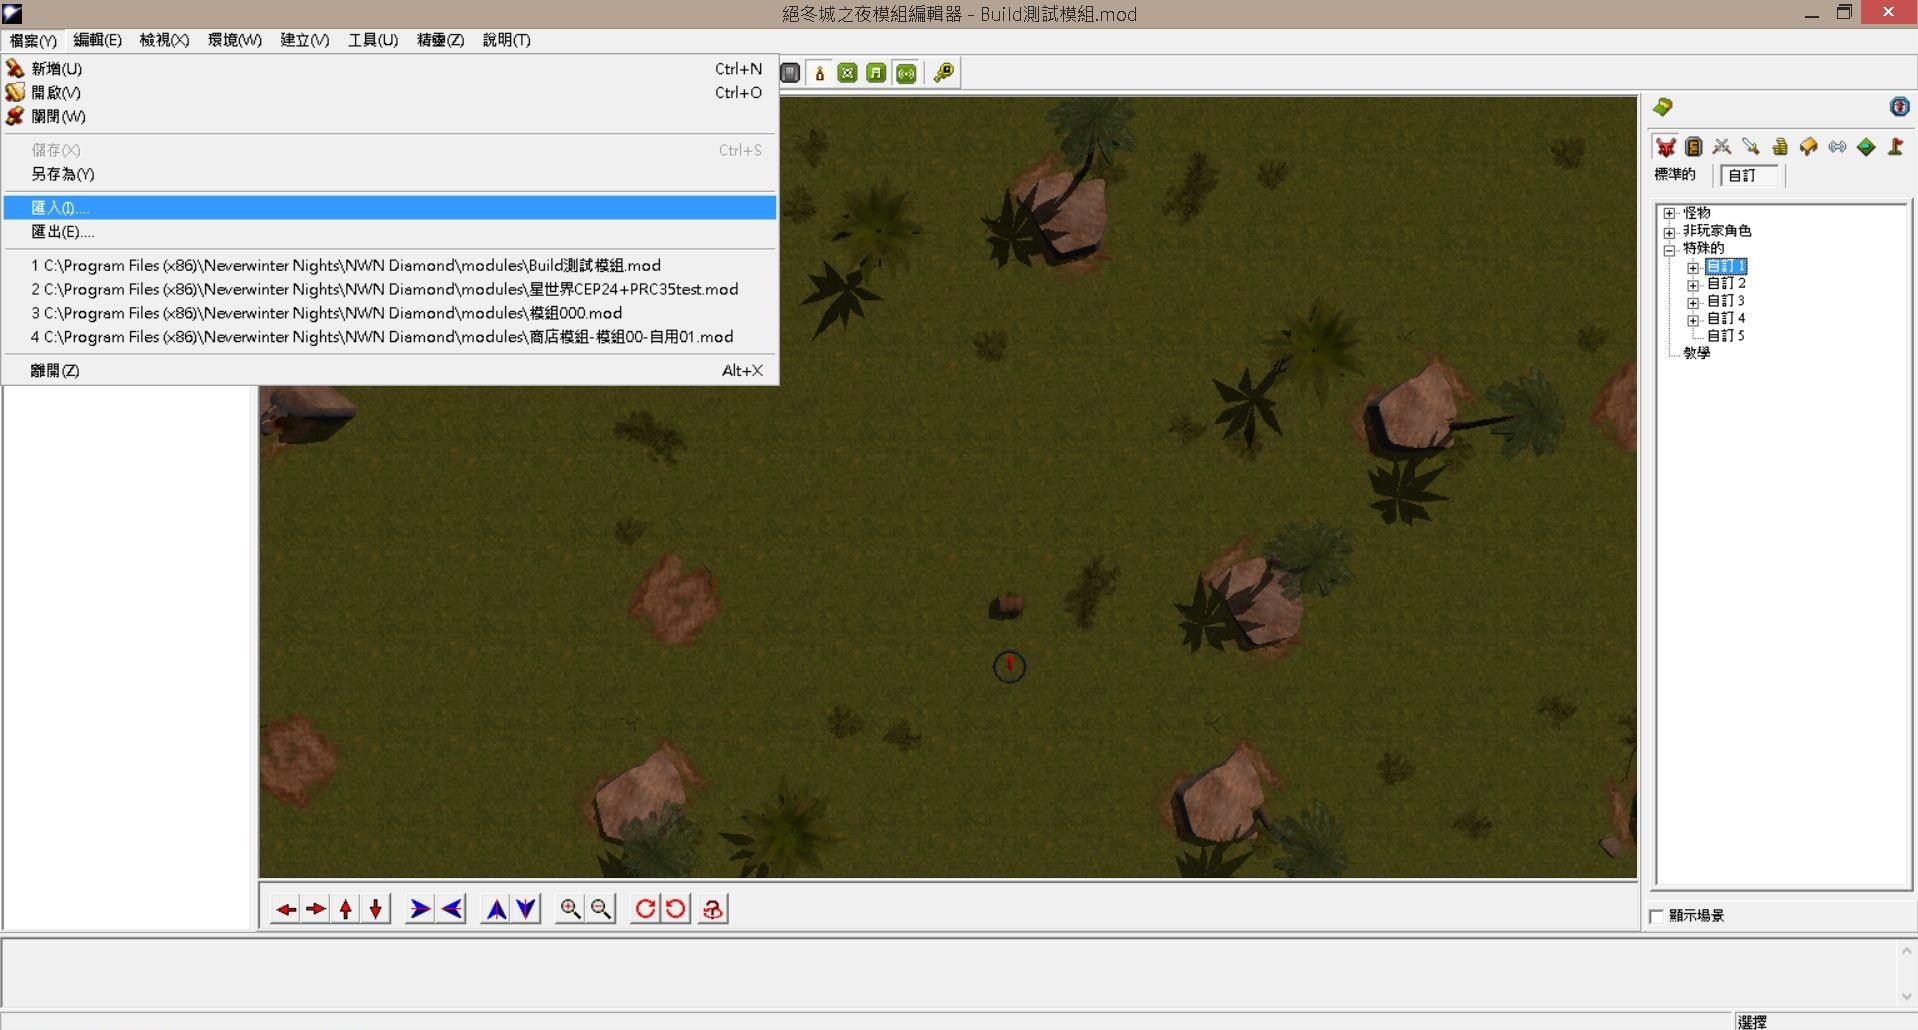
Task: Pan camera left with red left arrow
Action: (286, 909)
